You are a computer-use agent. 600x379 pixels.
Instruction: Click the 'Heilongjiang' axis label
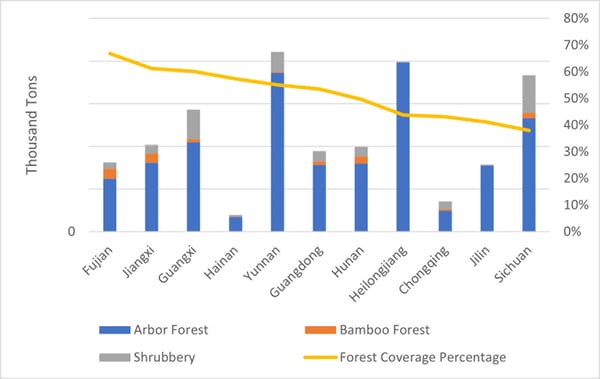click(x=379, y=274)
